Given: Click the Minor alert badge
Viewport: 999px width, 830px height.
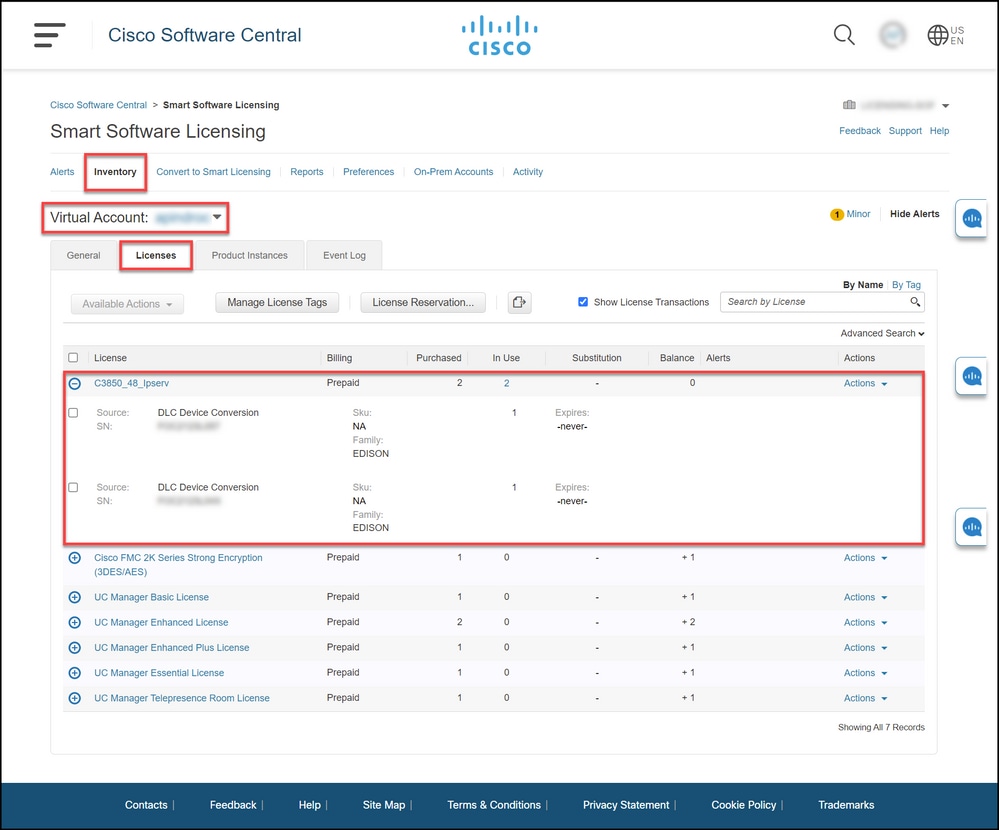Looking at the screenshot, I should click(x=850, y=214).
